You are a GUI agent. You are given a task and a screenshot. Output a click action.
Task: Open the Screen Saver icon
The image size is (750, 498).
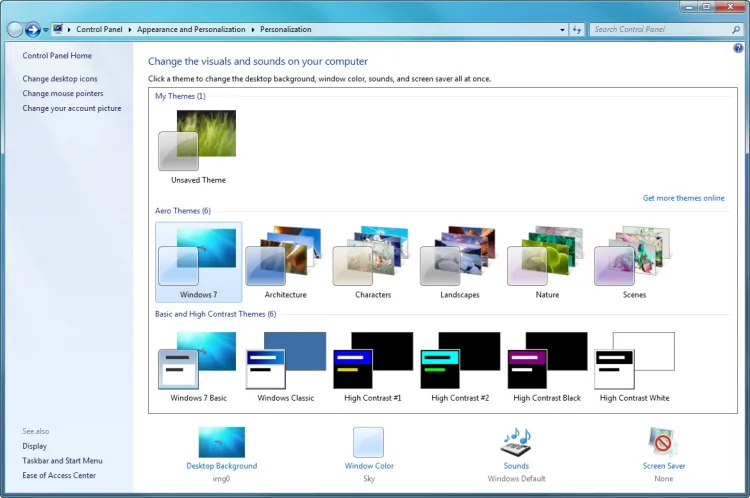[663, 442]
